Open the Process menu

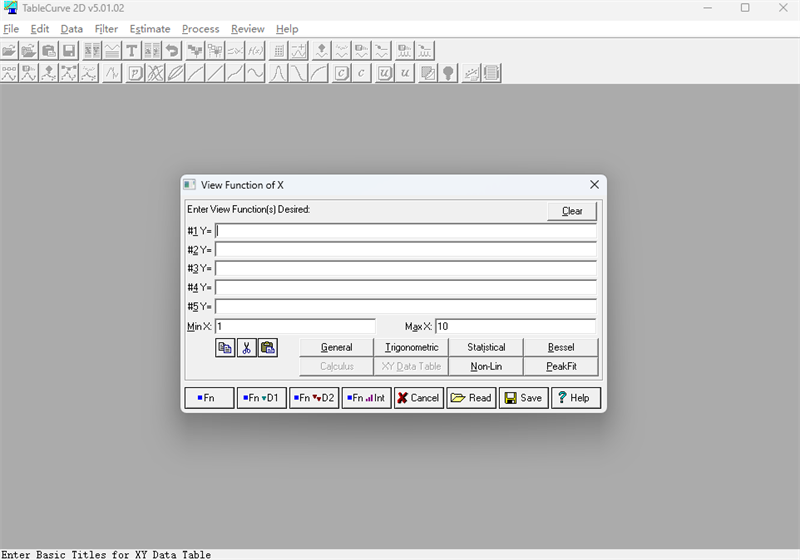click(201, 29)
